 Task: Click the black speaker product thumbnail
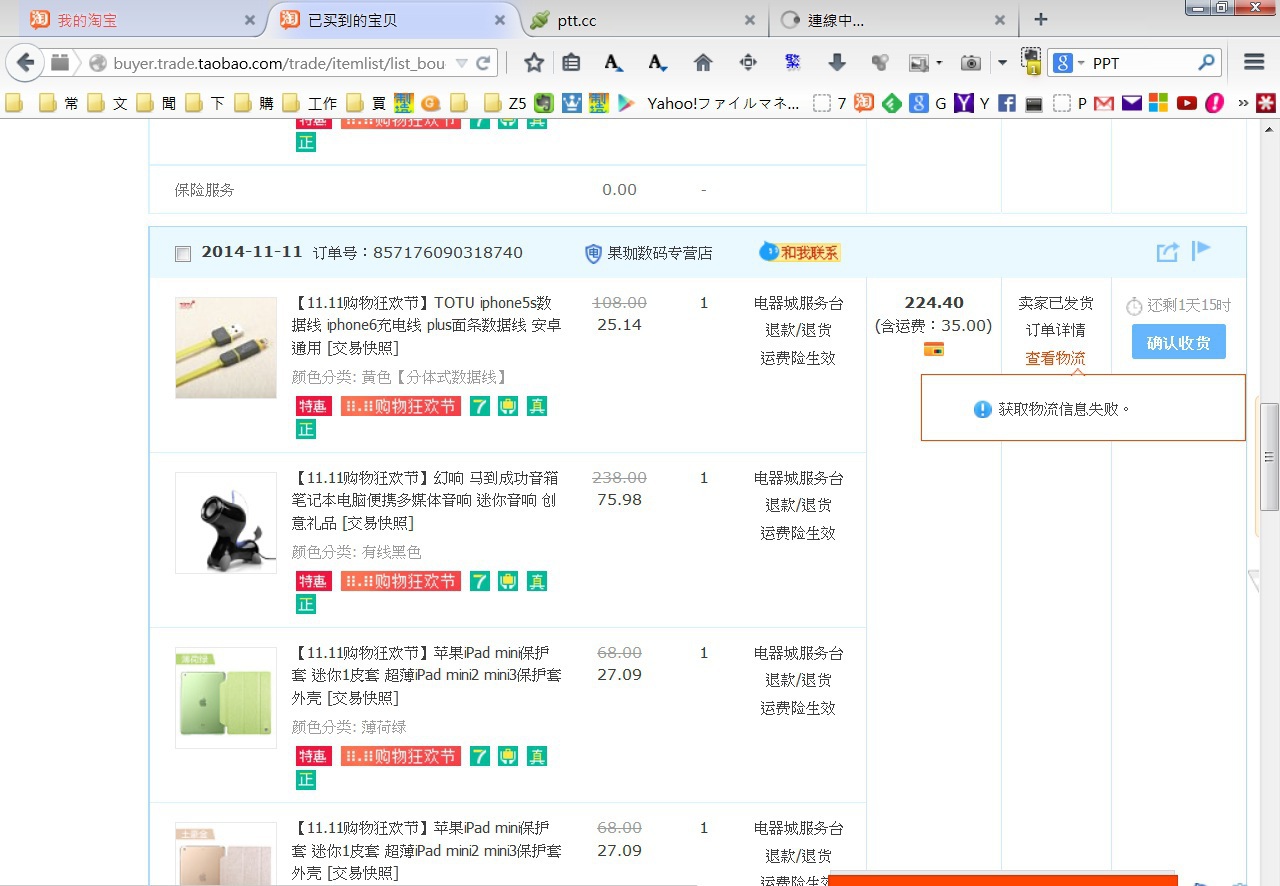tap(226, 523)
